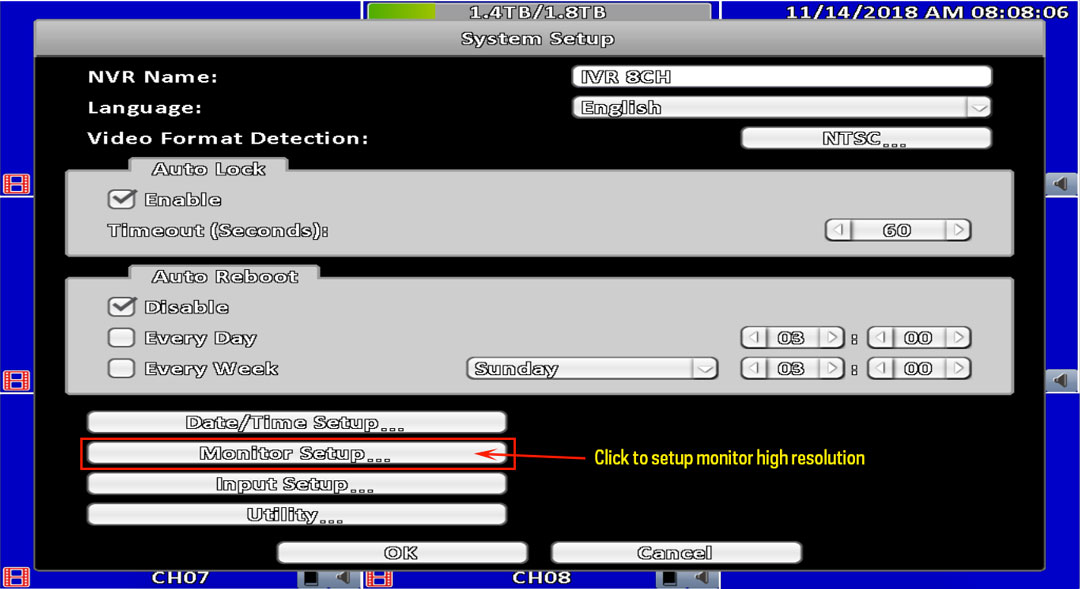1080x589 pixels.
Task: Click the film recording icon beside CH08
Action: click(379, 577)
